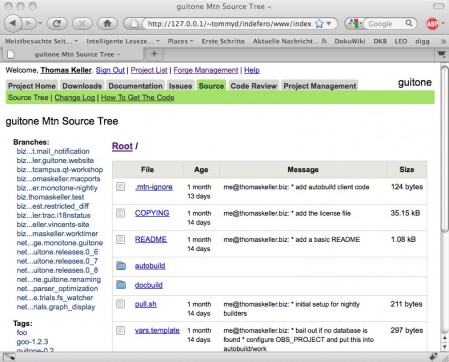Viewport: 449px width, 362px height.
Task: Expand the URL bar history dropdown arrow
Action: pos(329,24)
